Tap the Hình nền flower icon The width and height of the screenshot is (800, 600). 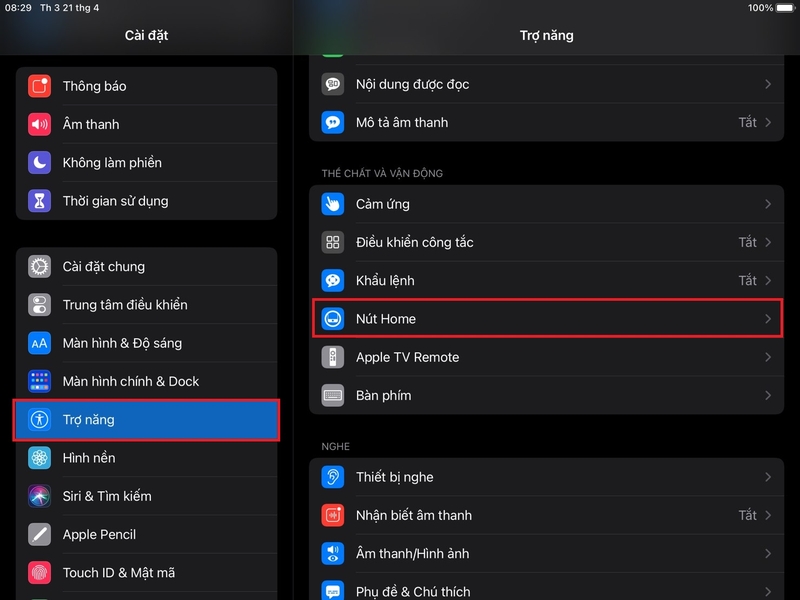tap(39, 458)
